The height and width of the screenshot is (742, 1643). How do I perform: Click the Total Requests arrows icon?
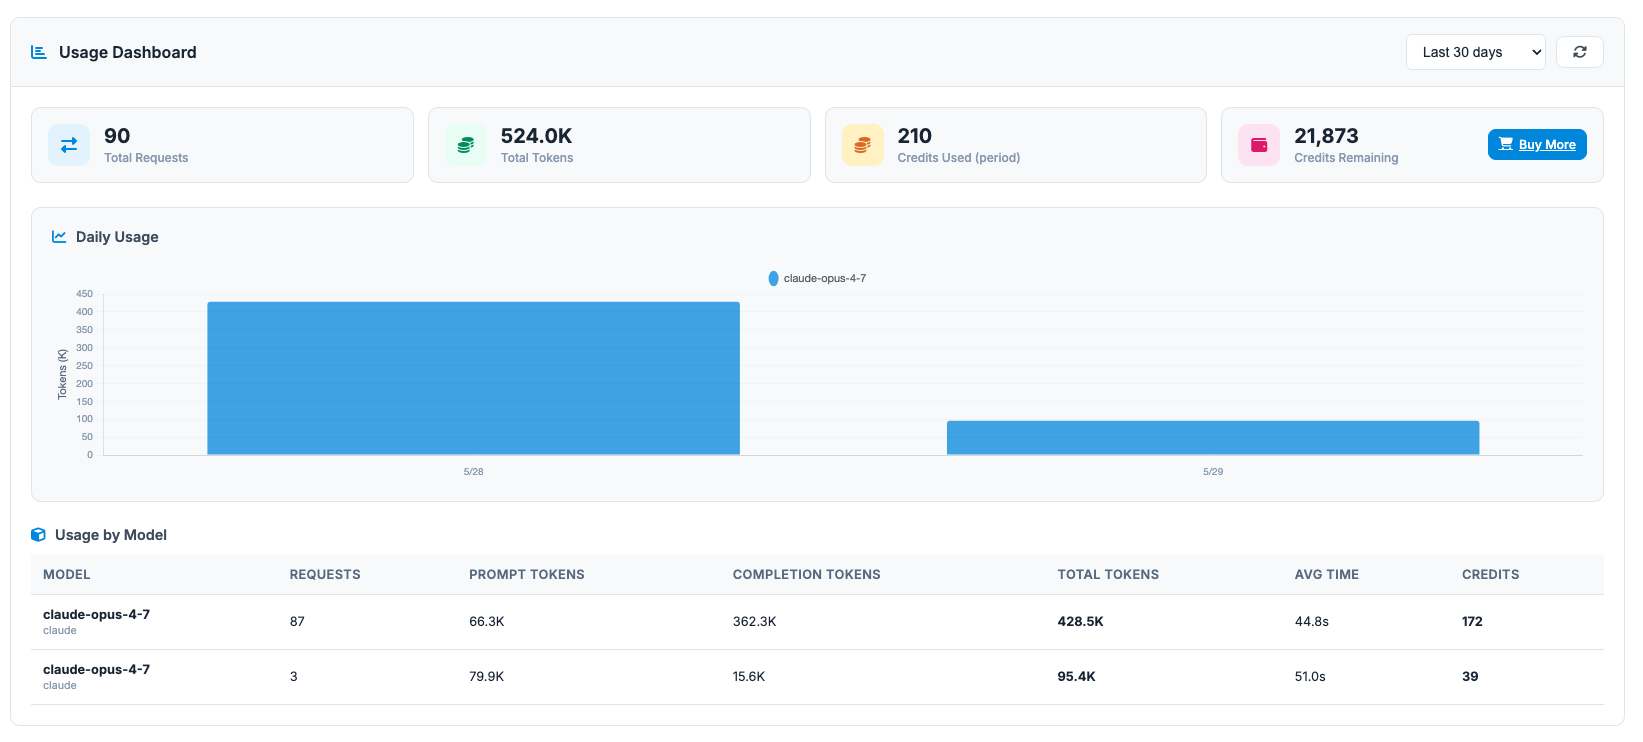tap(69, 145)
